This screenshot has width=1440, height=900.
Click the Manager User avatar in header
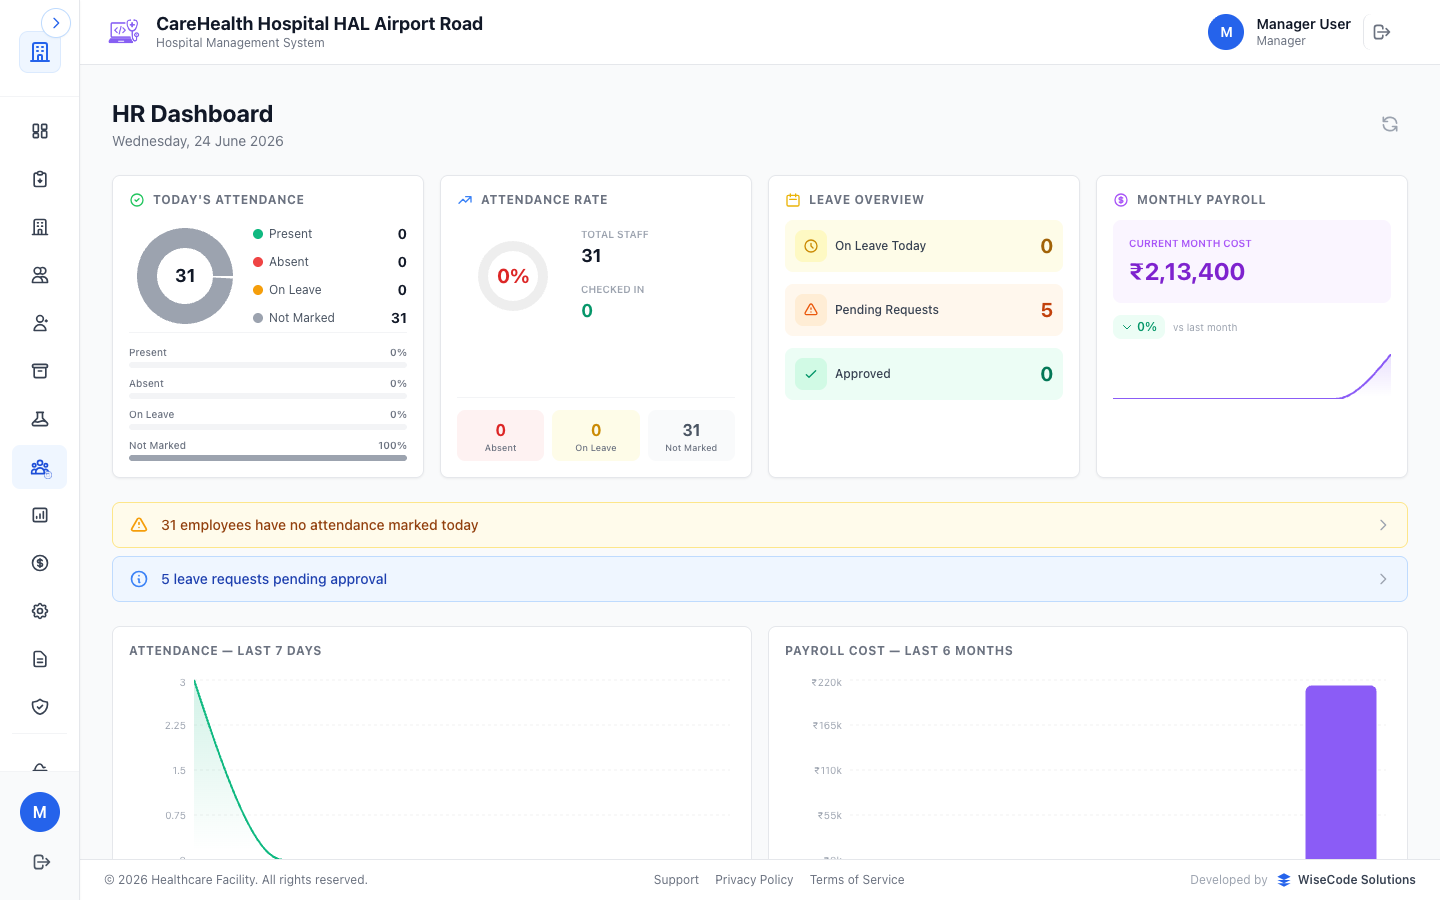pos(1226,32)
